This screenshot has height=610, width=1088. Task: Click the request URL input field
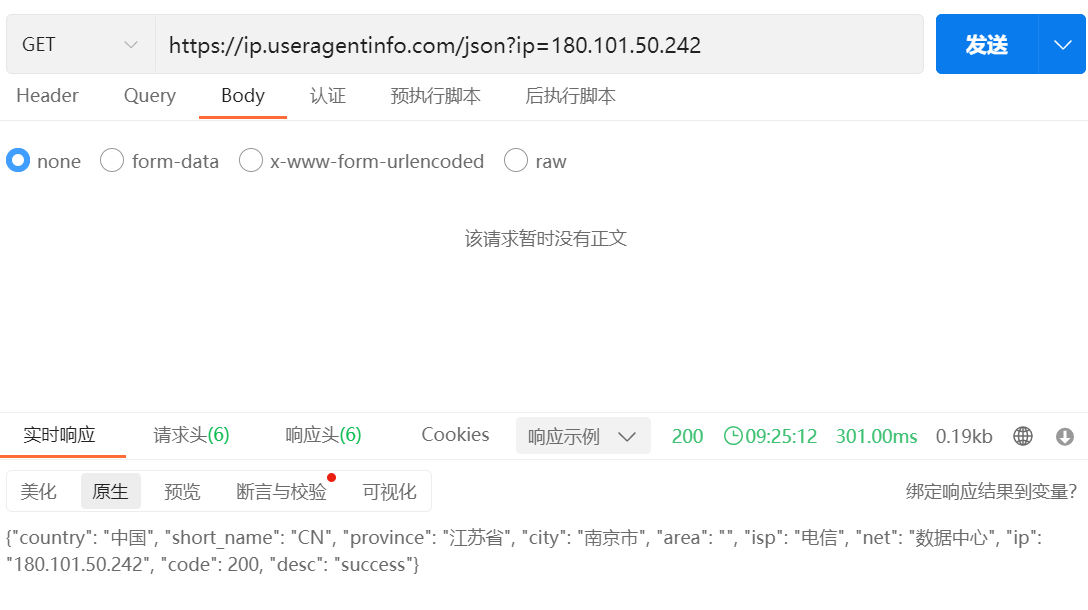539,44
